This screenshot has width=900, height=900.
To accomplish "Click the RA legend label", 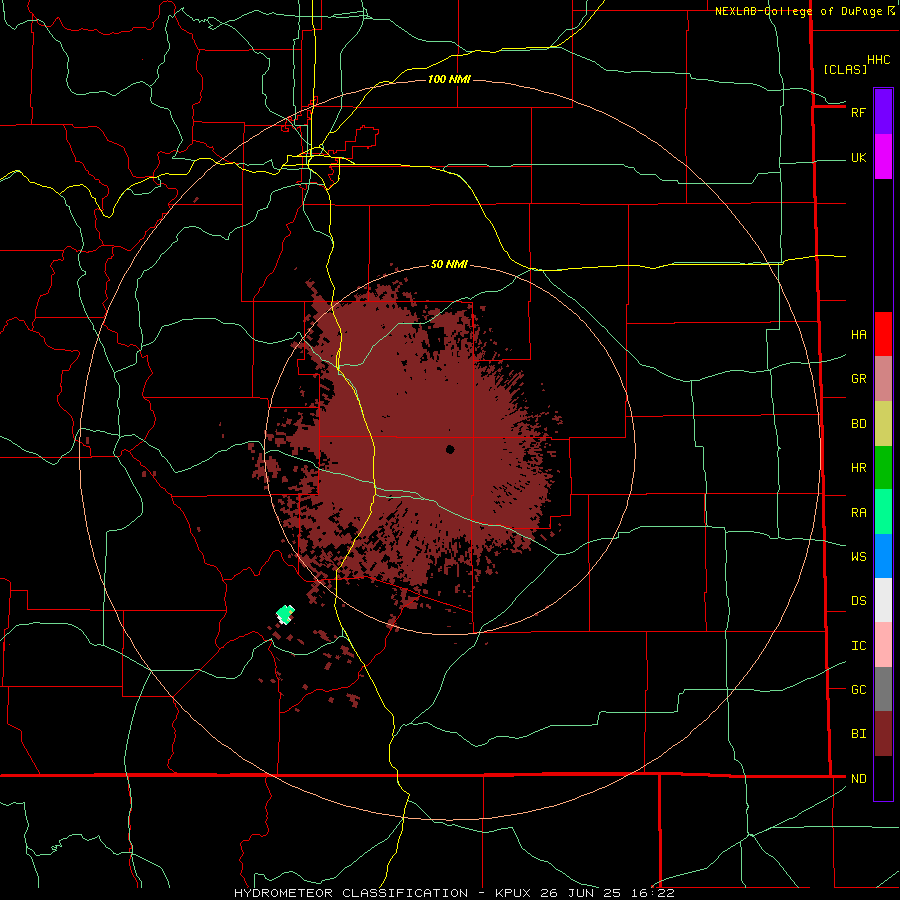I will point(859,513).
